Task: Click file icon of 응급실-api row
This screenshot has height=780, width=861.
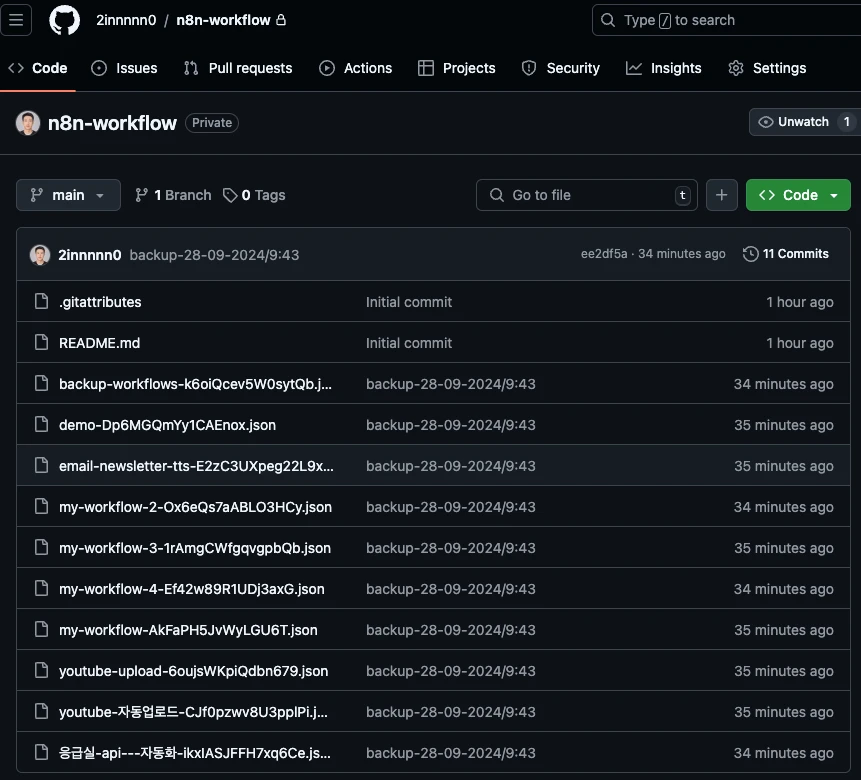Action: pyautogui.click(x=41, y=753)
